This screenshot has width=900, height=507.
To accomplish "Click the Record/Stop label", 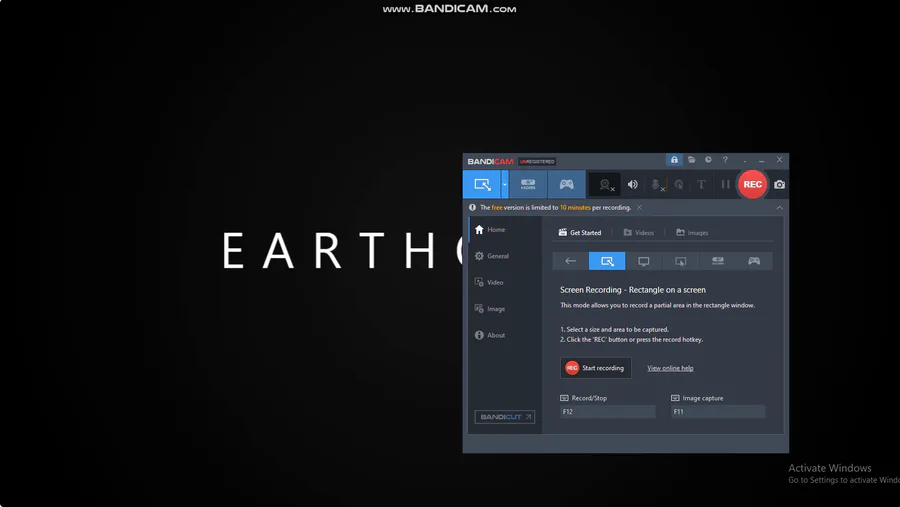I will (589, 398).
